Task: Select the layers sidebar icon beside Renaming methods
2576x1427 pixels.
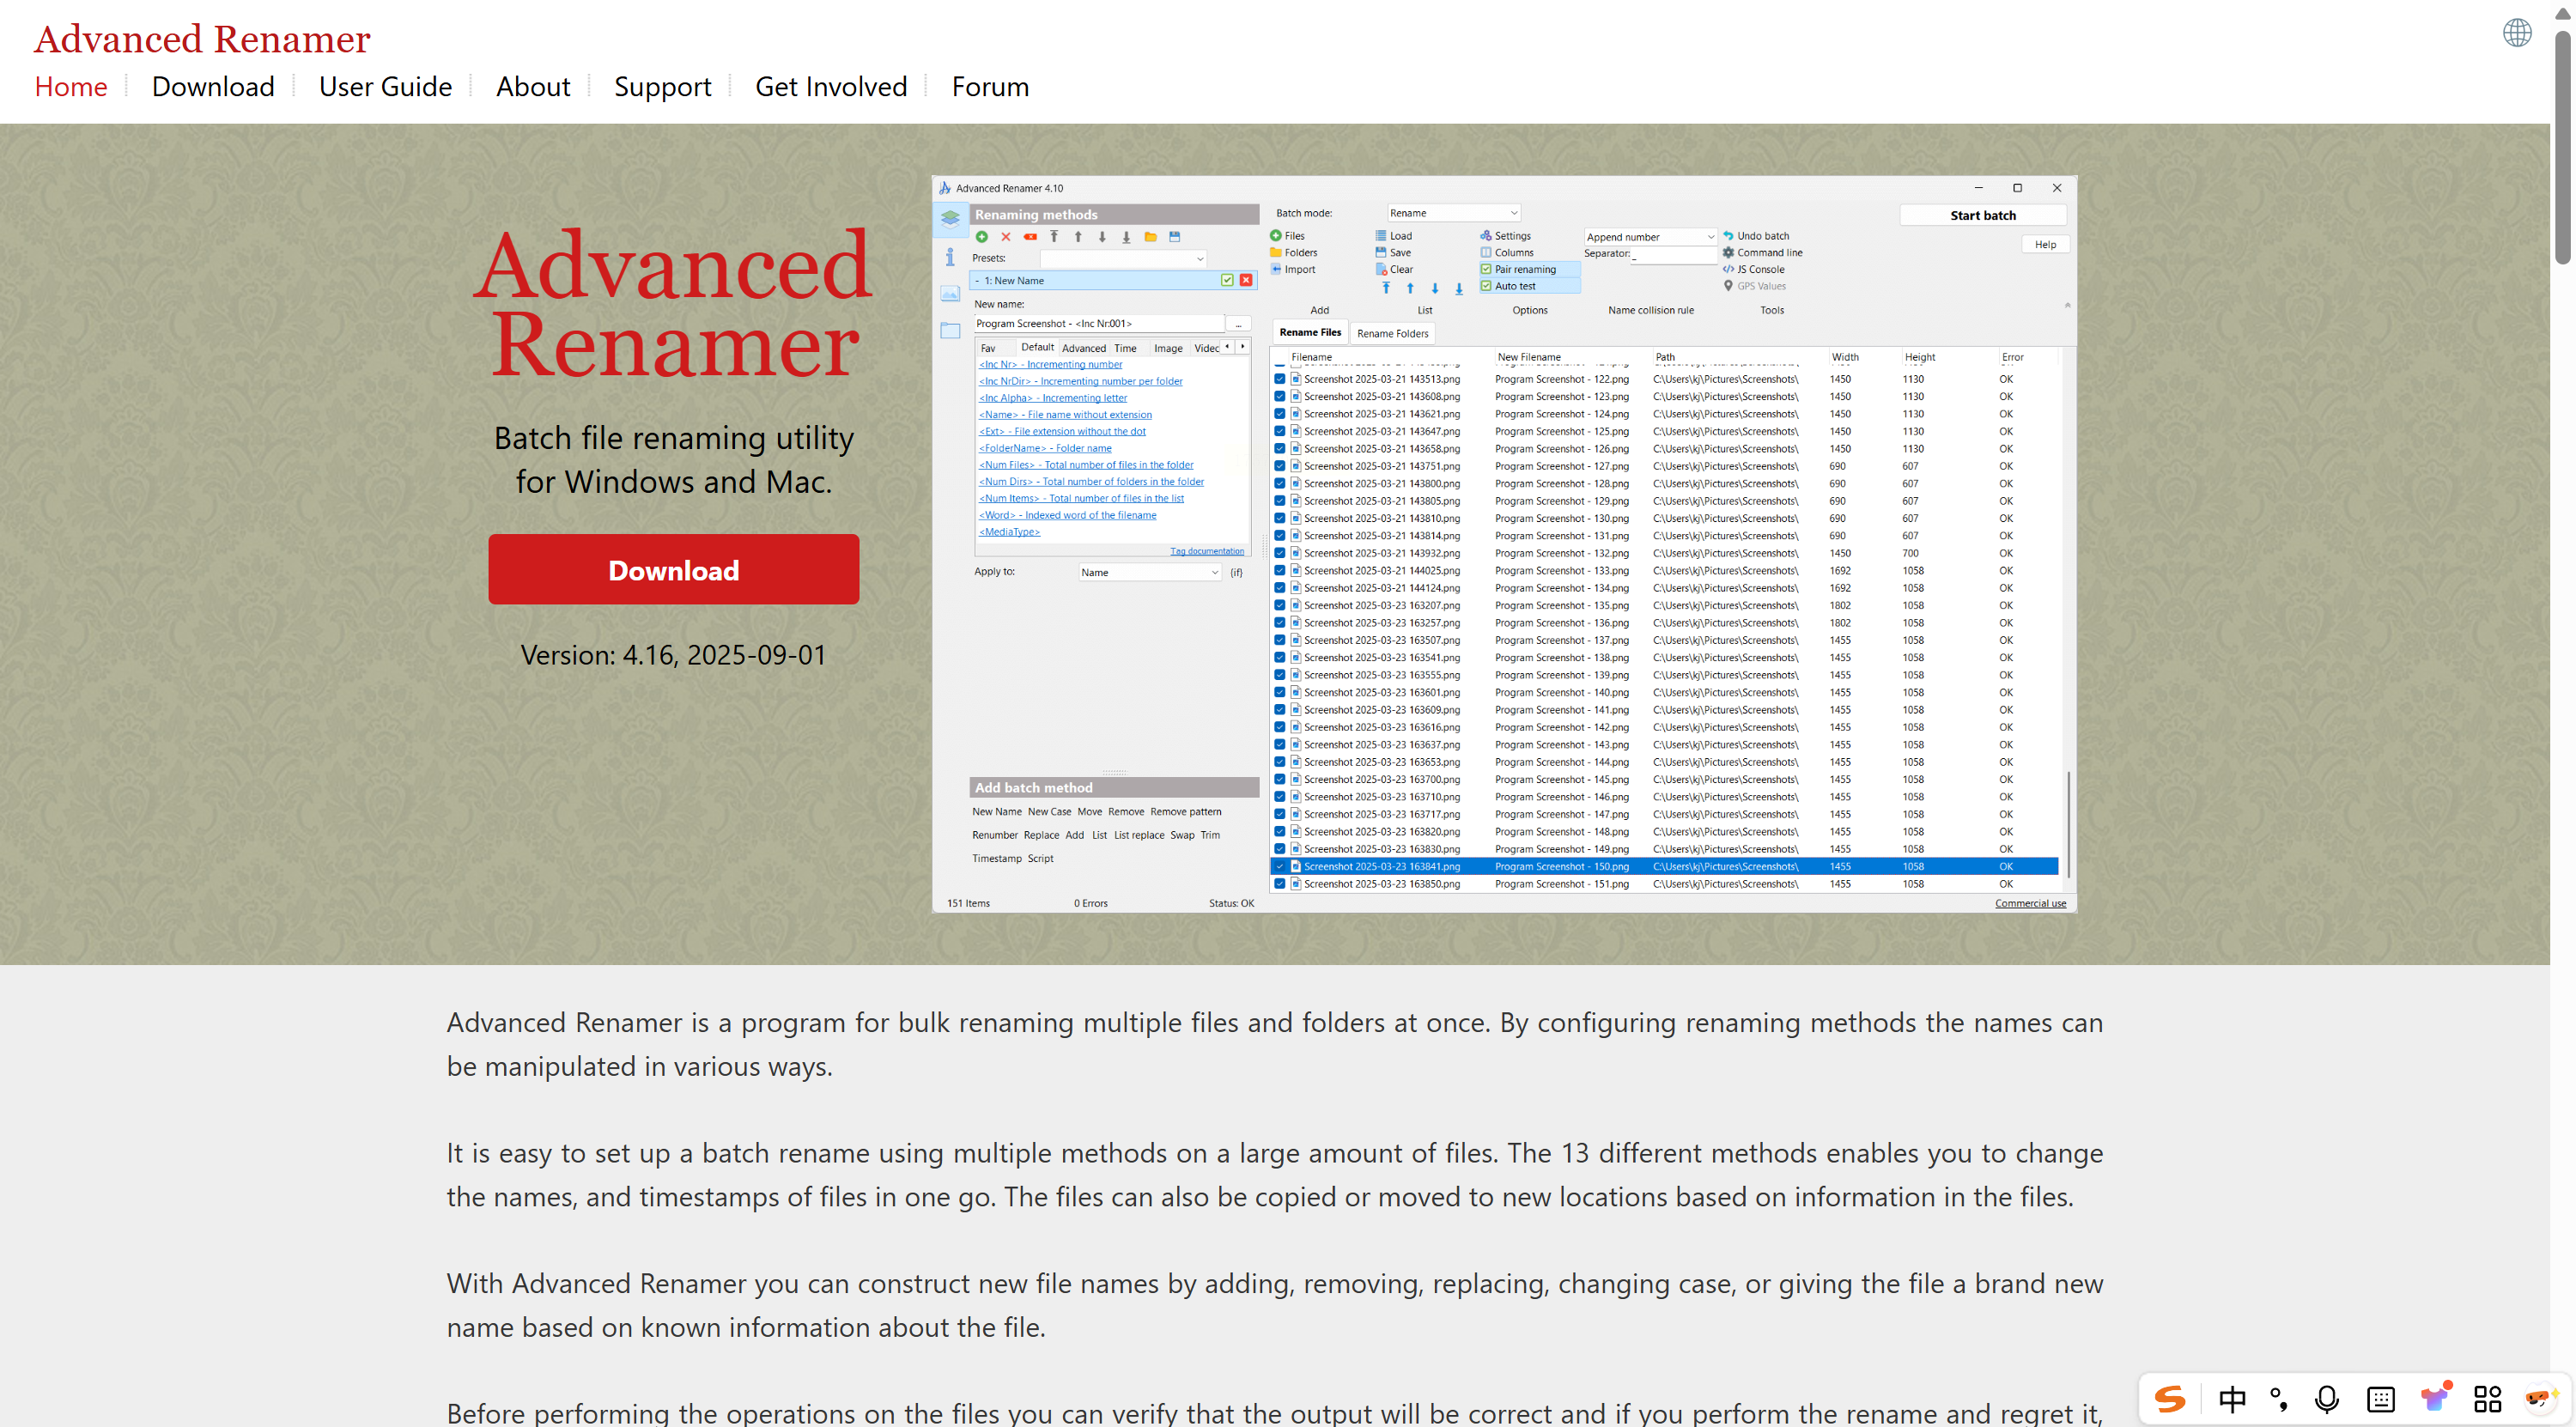Action: tap(950, 218)
